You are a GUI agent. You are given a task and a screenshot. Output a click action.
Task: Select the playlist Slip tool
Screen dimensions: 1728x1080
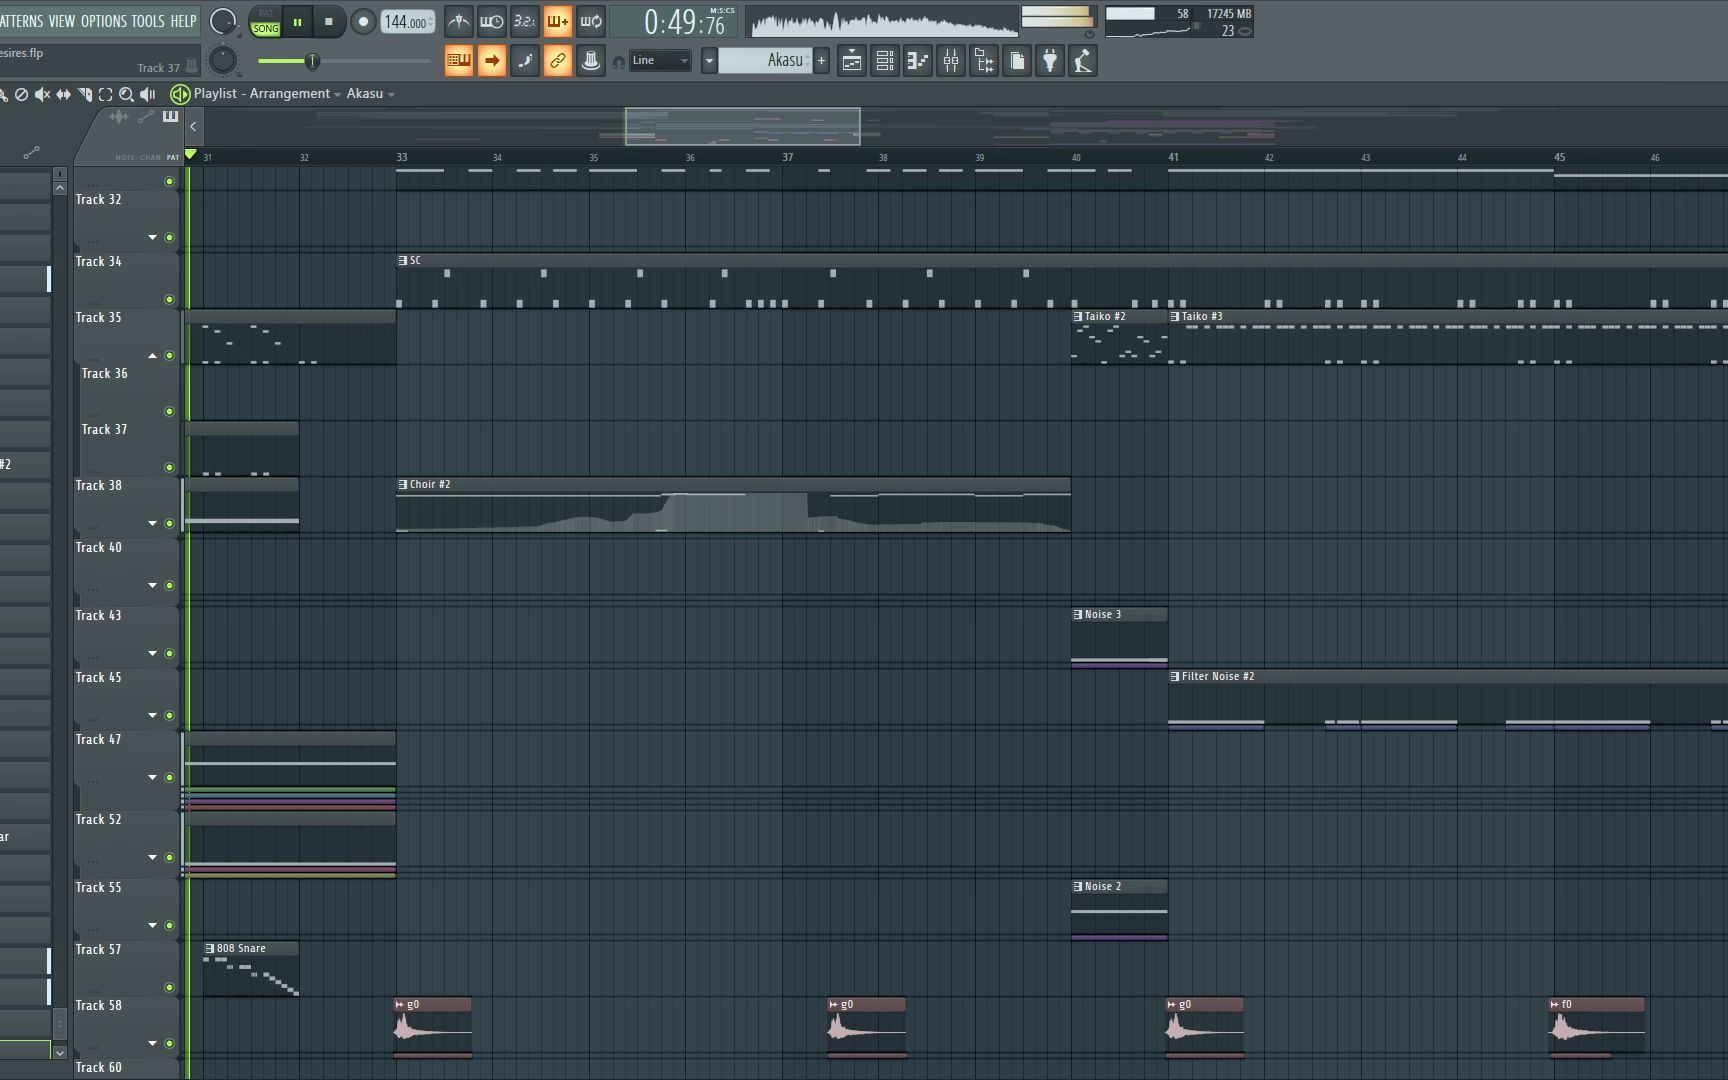[63, 94]
